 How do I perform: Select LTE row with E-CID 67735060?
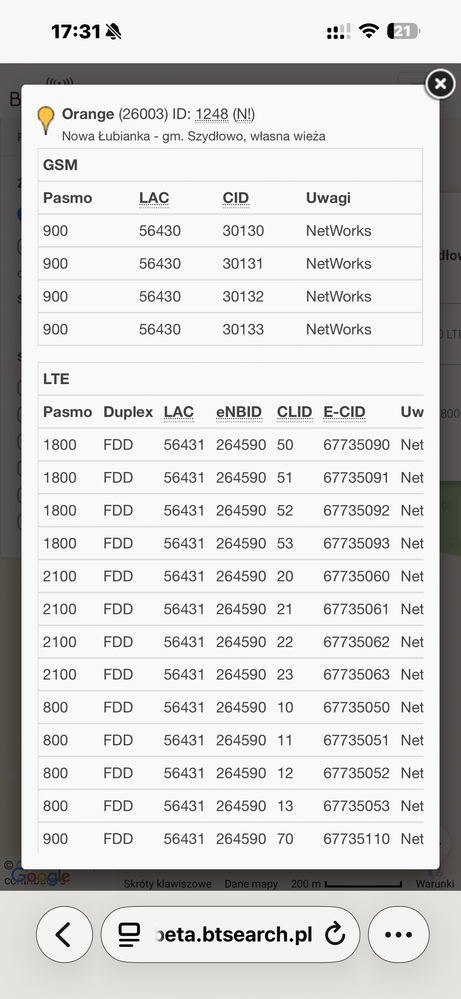point(230,576)
